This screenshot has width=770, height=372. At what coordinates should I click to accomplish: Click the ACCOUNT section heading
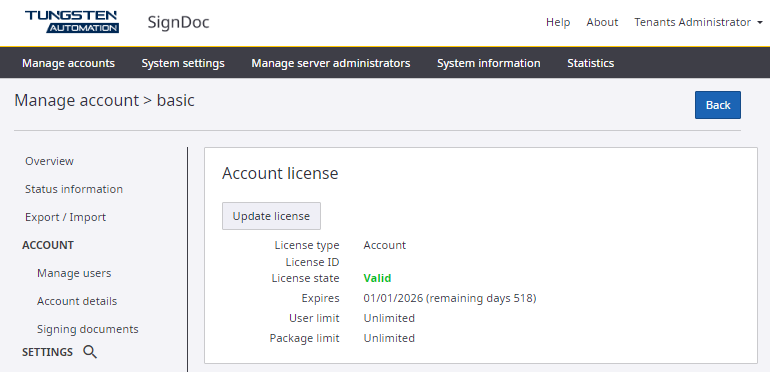(x=48, y=245)
